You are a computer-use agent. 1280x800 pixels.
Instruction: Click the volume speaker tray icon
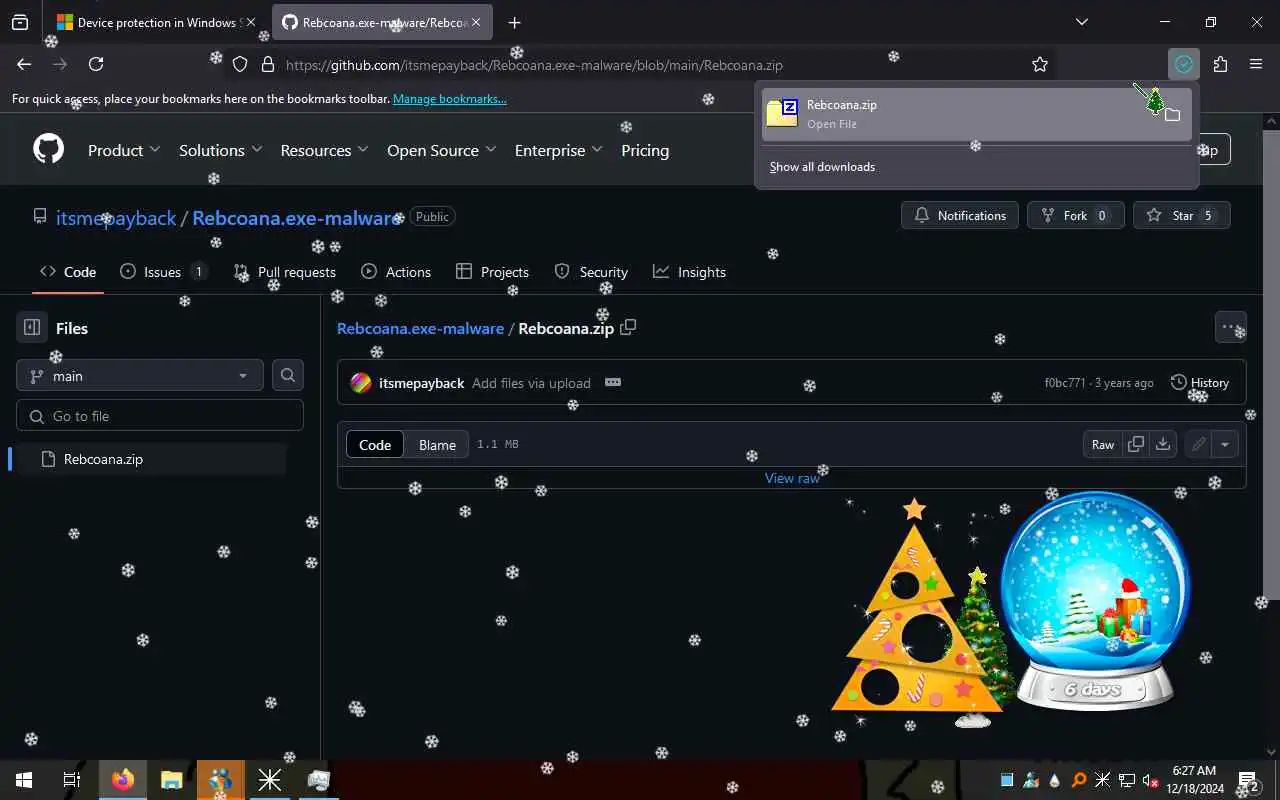click(x=1150, y=780)
